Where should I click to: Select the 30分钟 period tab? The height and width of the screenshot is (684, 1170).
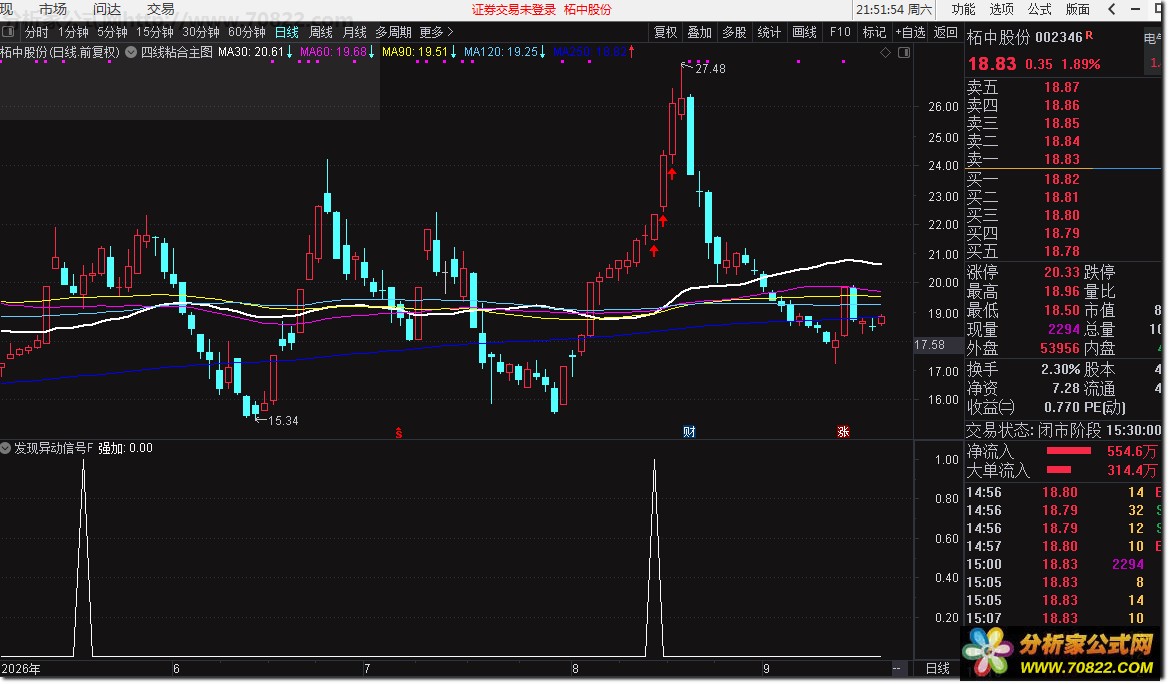coord(201,32)
